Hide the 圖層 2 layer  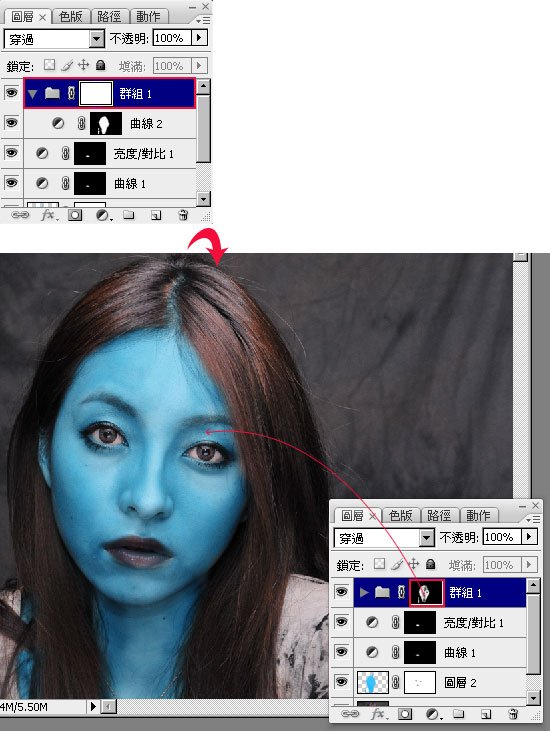tap(341, 682)
